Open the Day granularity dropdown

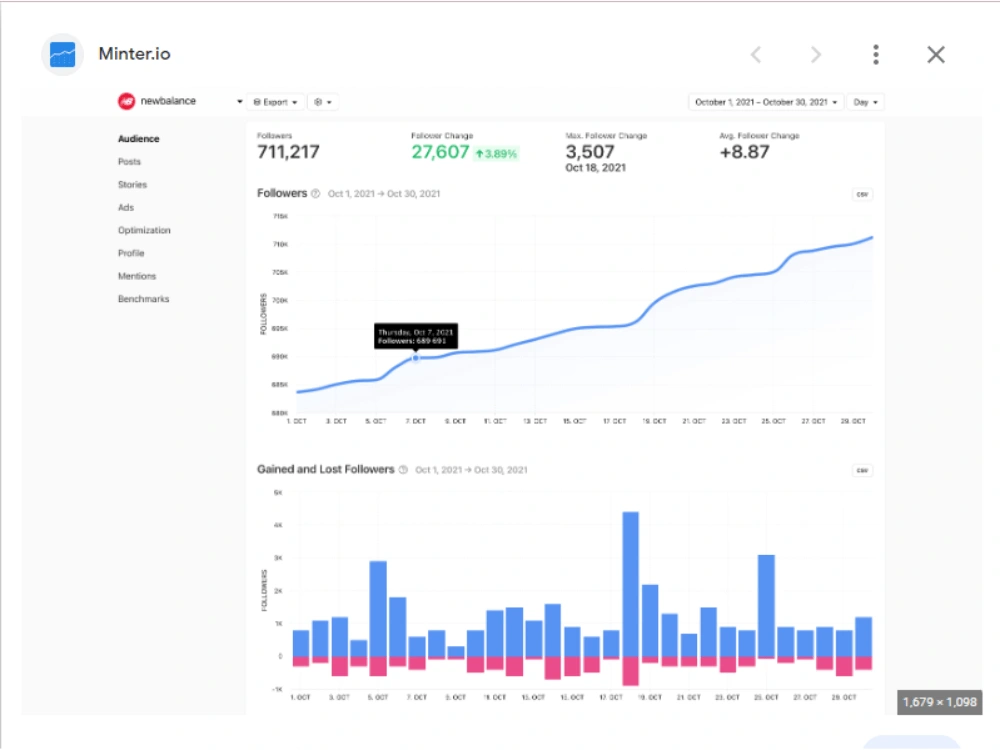click(865, 102)
